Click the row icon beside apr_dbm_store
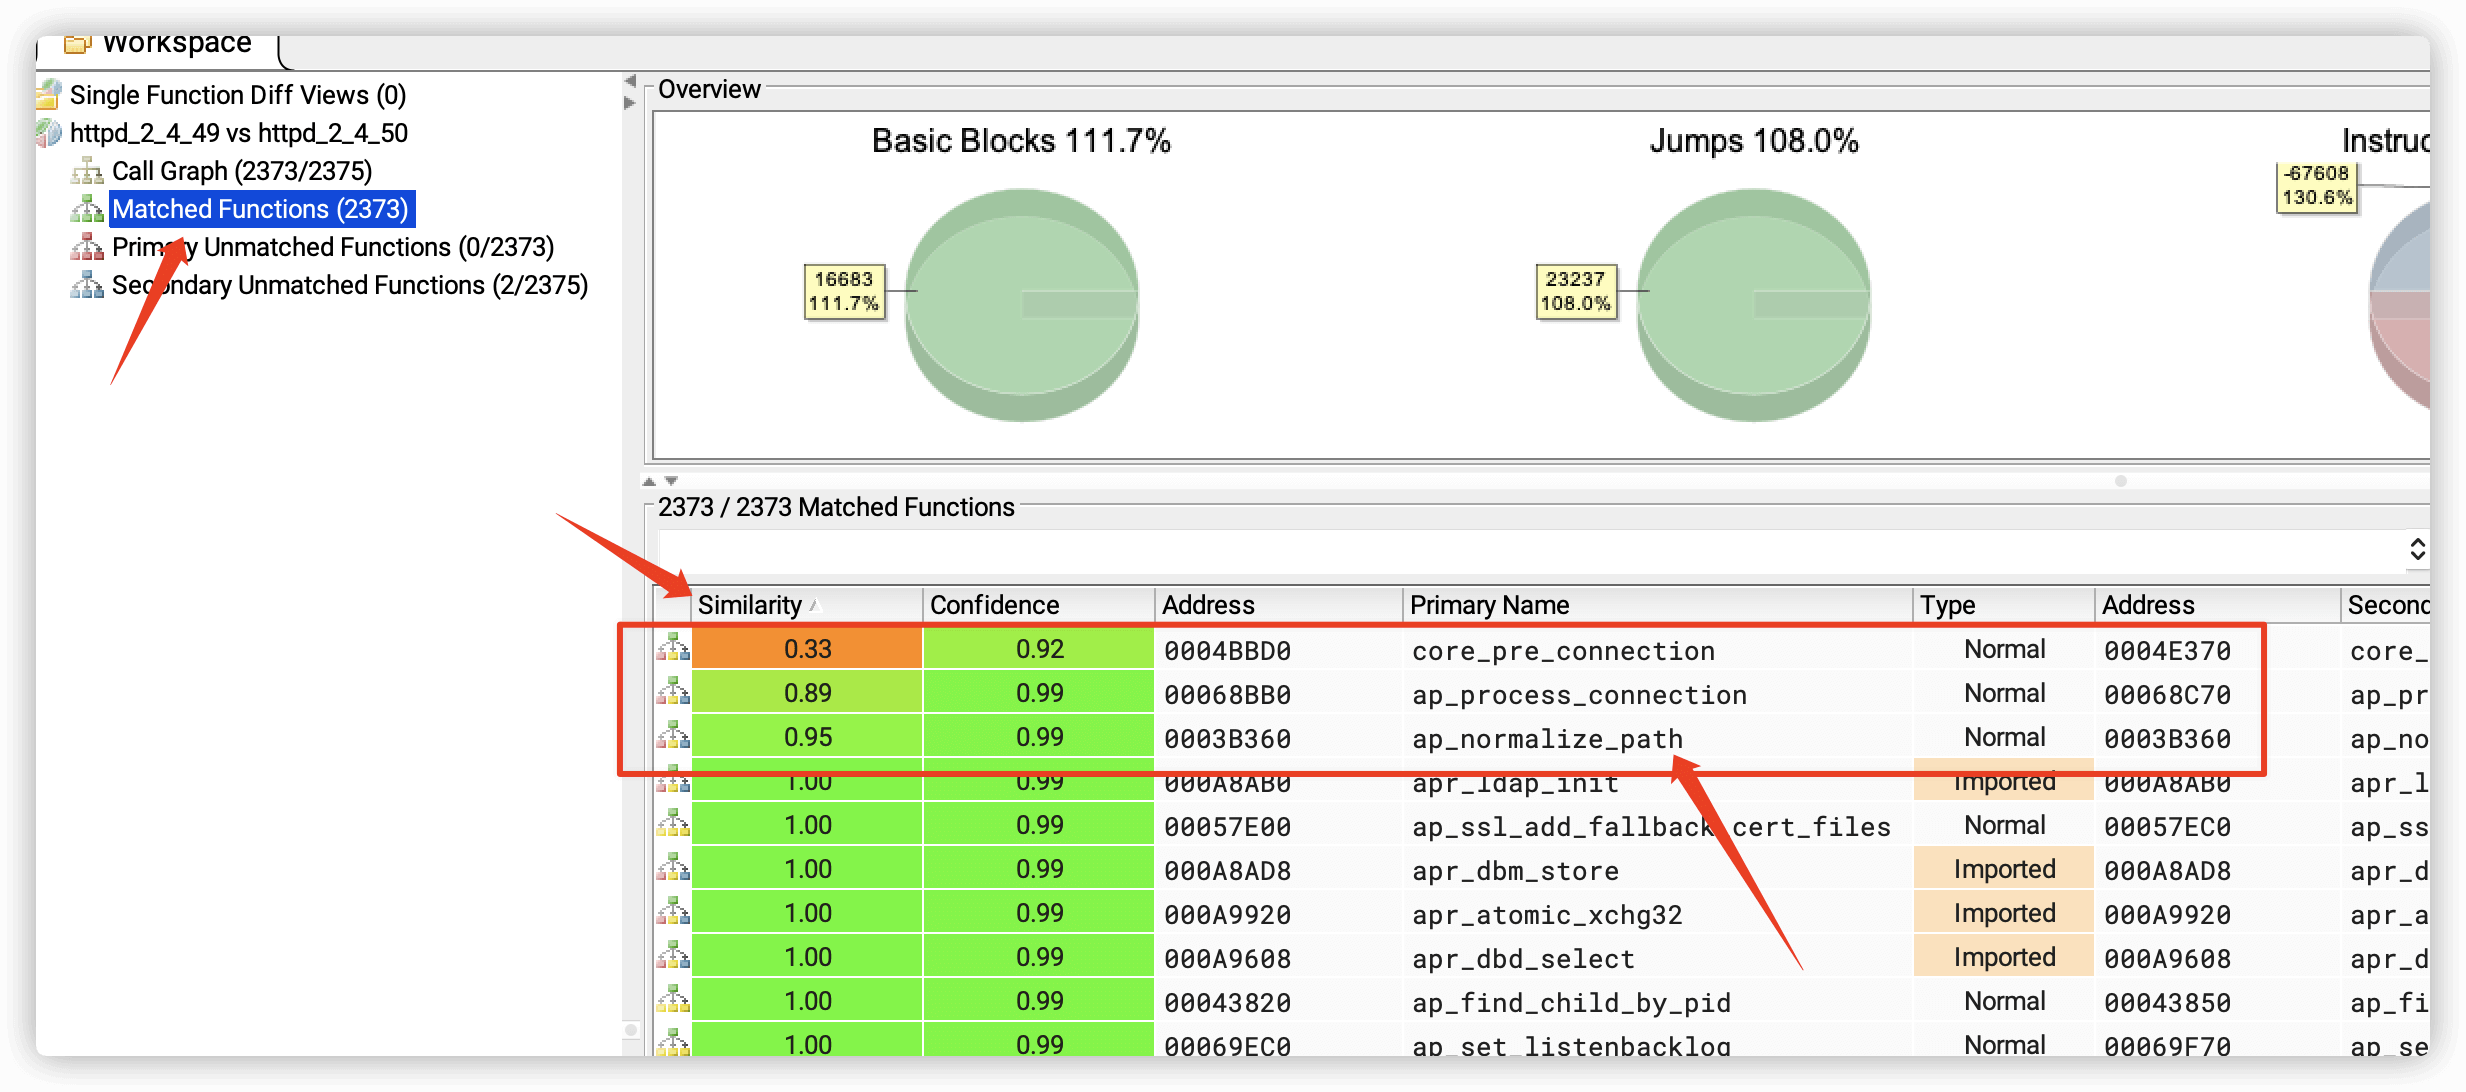The width and height of the screenshot is (2466, 1092). (x=673, y=869)
